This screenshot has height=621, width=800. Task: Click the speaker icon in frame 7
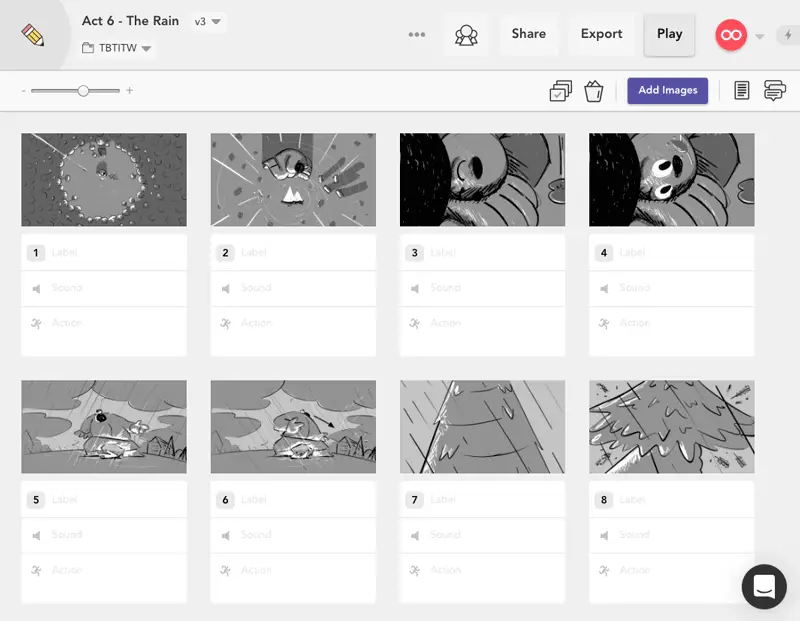tap(415, 536)
